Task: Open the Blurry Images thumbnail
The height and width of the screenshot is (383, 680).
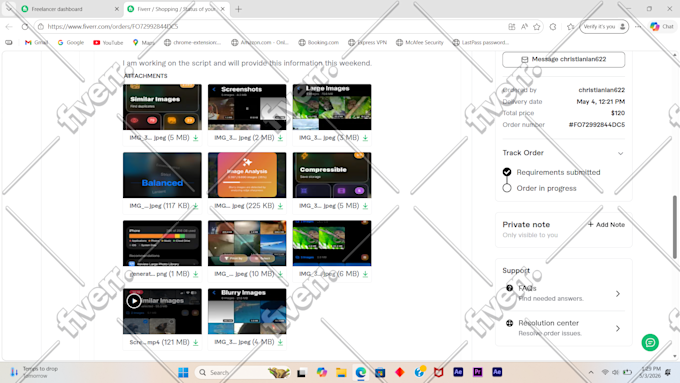Action: [x=247, y=311]
